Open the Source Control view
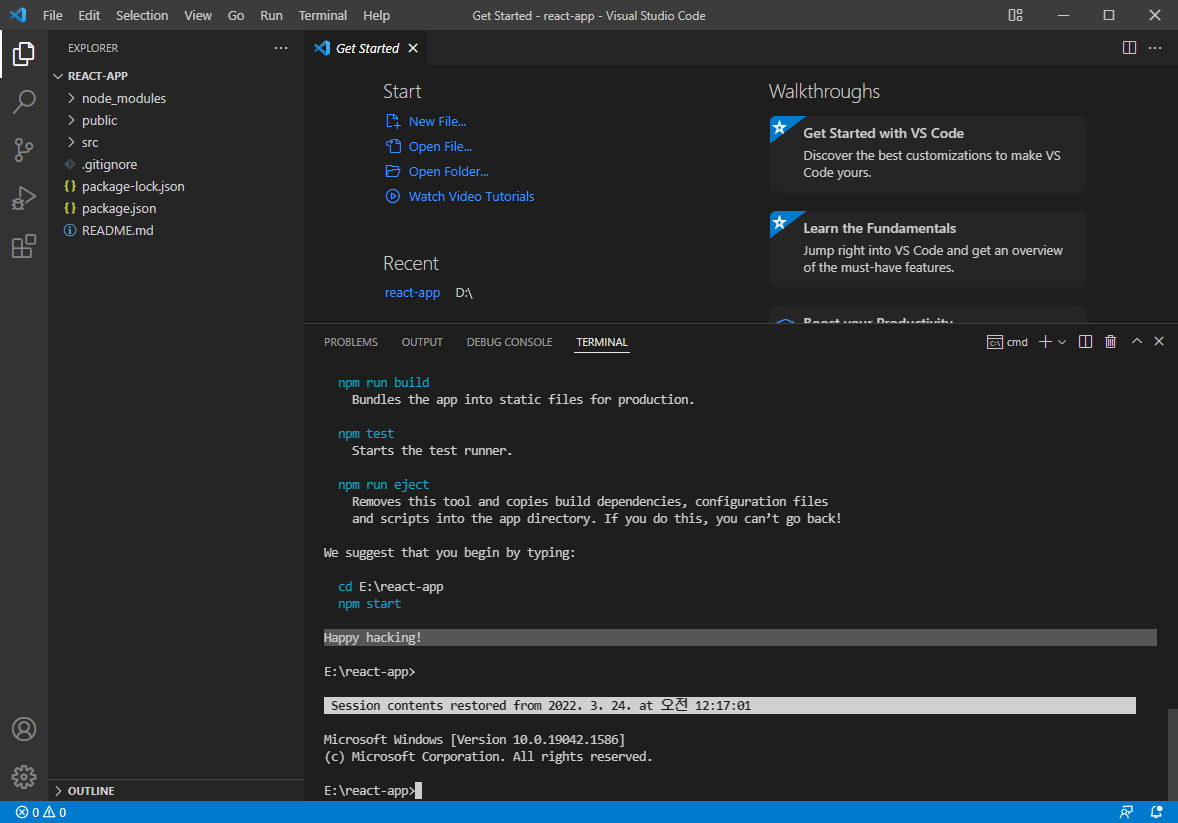Screen dimensions: 1178x823 (x=23, y=150)
